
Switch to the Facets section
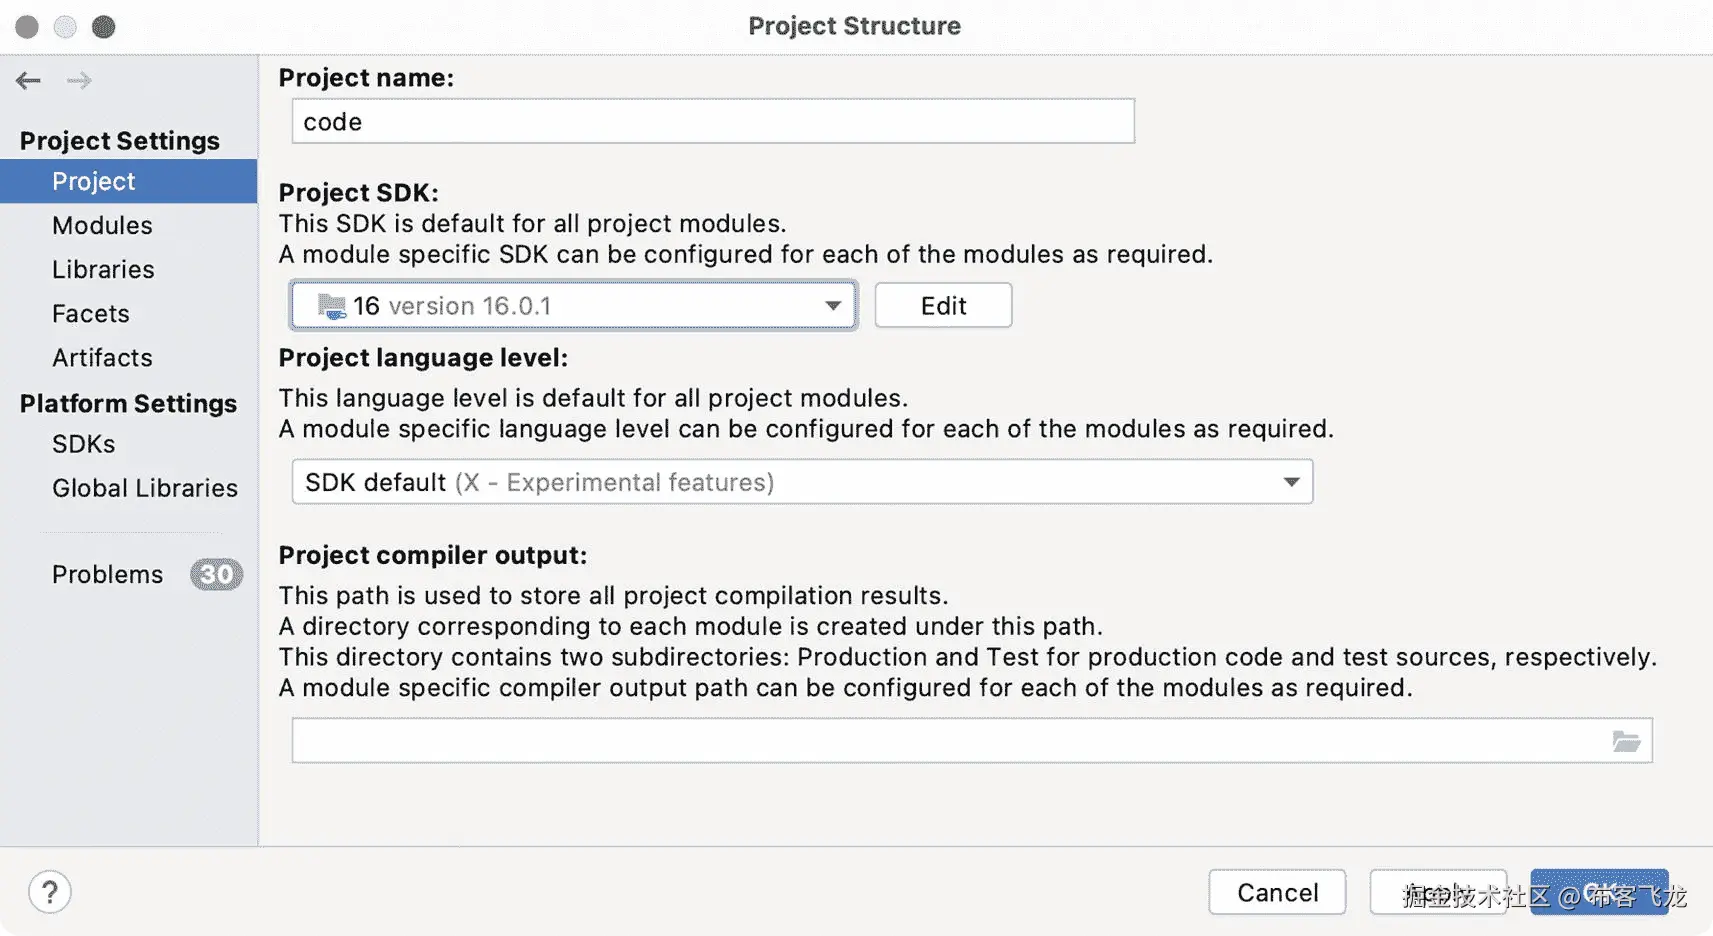pyautogui.click(x=91, y=313)
